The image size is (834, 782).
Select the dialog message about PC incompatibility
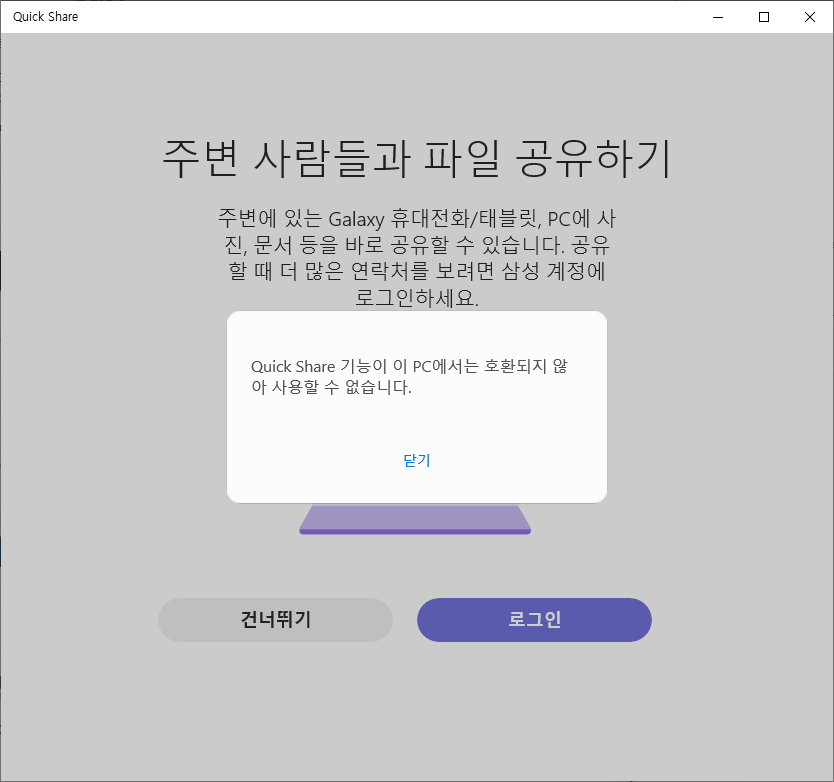[x=409, y=377]
